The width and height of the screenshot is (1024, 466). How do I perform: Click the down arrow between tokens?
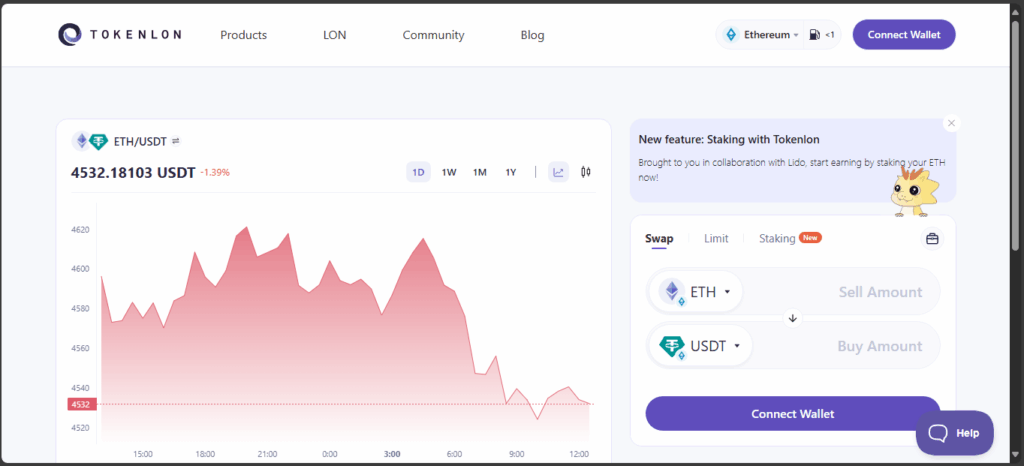[x=793, y=319]
